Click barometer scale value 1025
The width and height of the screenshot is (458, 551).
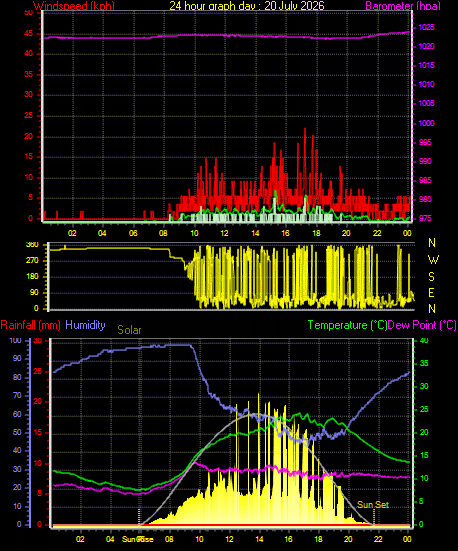(x=426, y=27)
